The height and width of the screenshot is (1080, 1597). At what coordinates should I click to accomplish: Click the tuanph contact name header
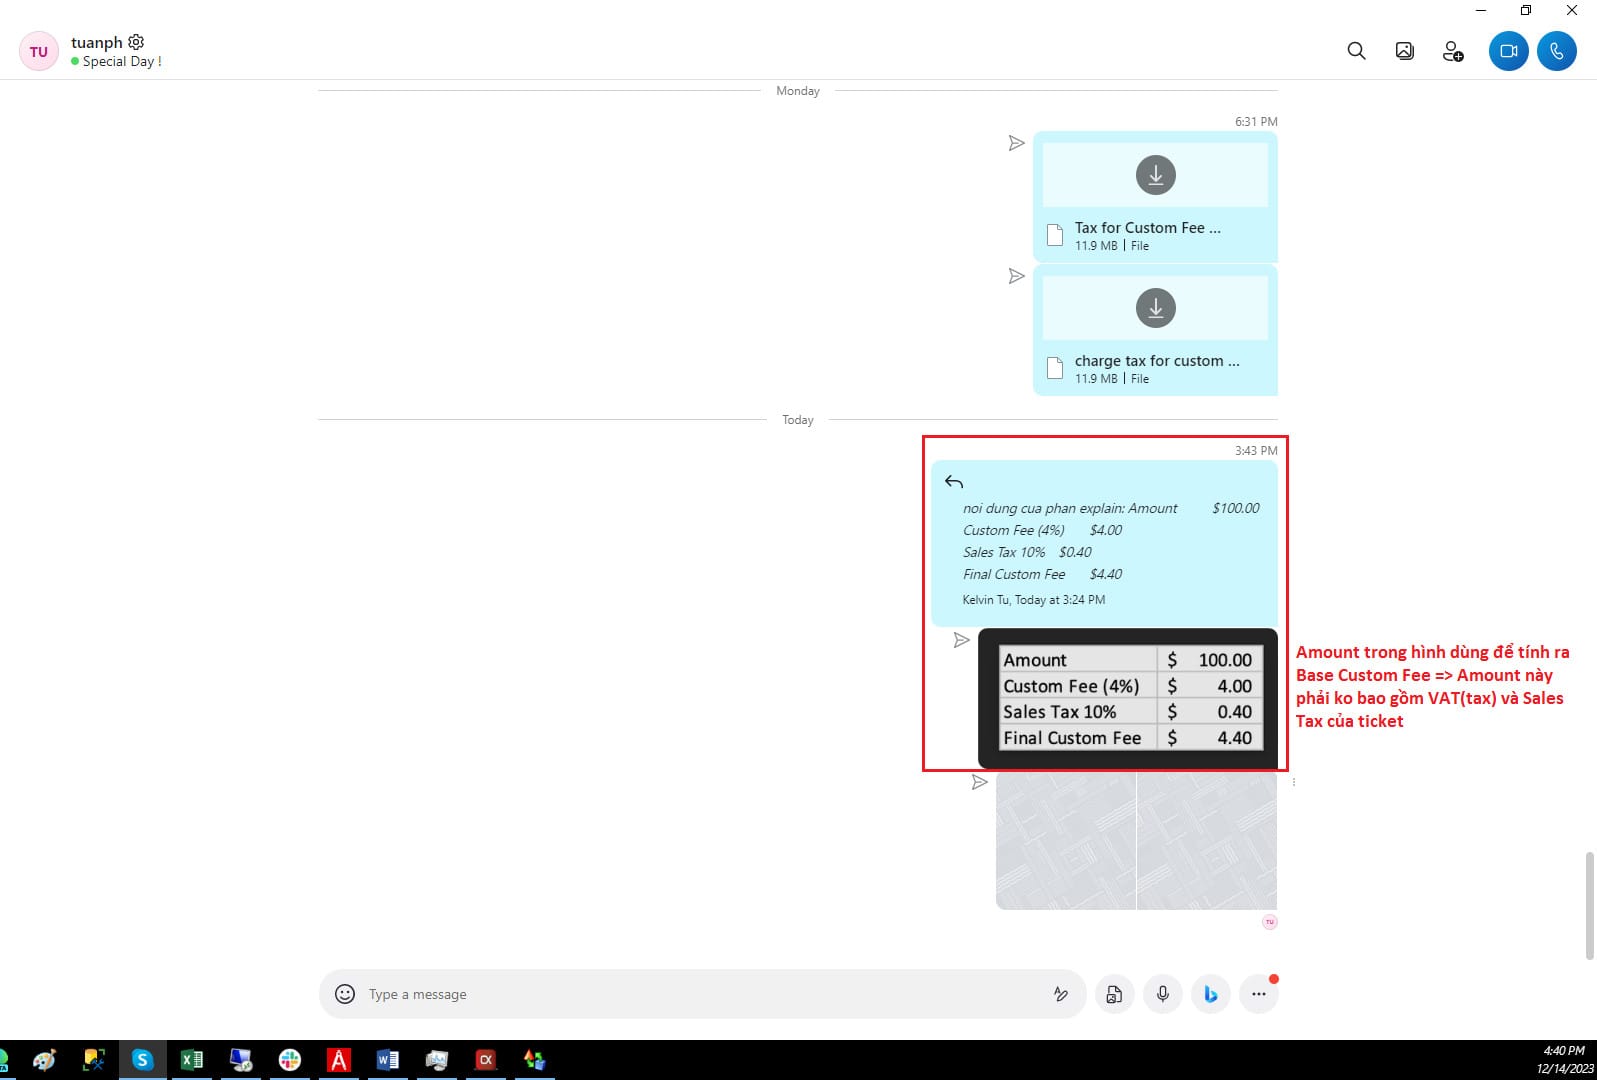96,42
